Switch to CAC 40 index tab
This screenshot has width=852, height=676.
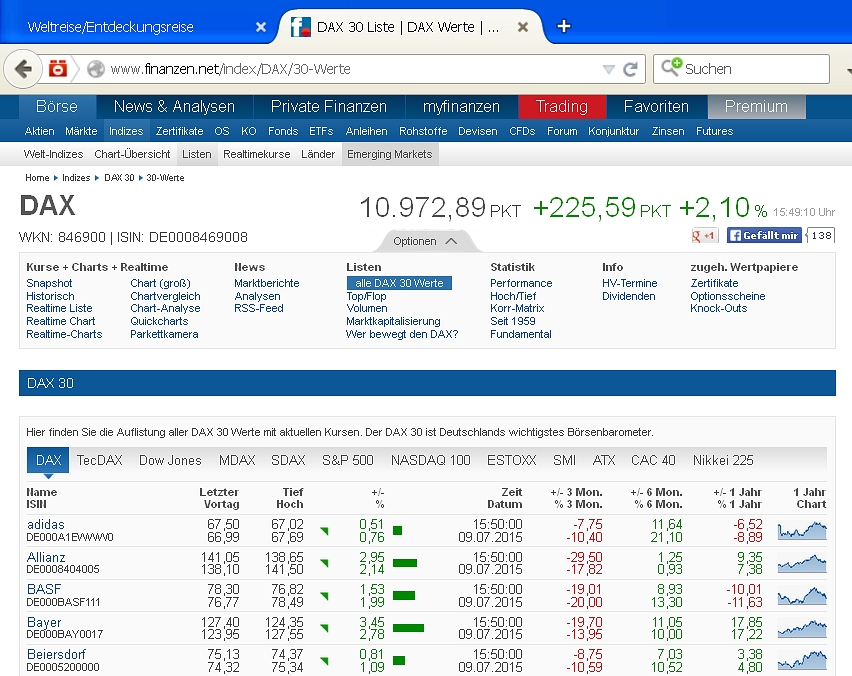(653, 460)
